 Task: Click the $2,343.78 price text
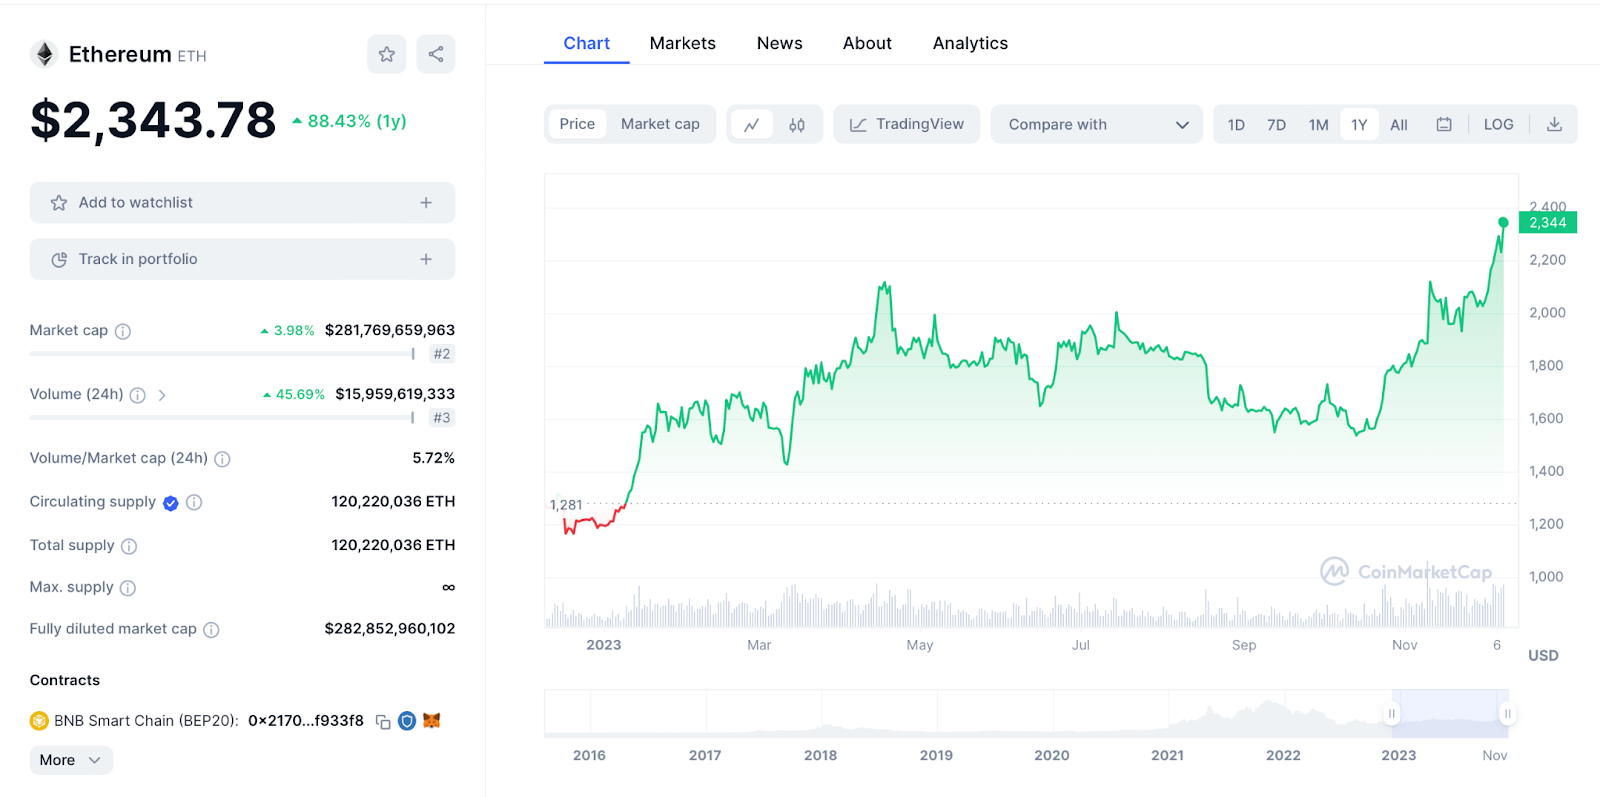coord(153,121)
